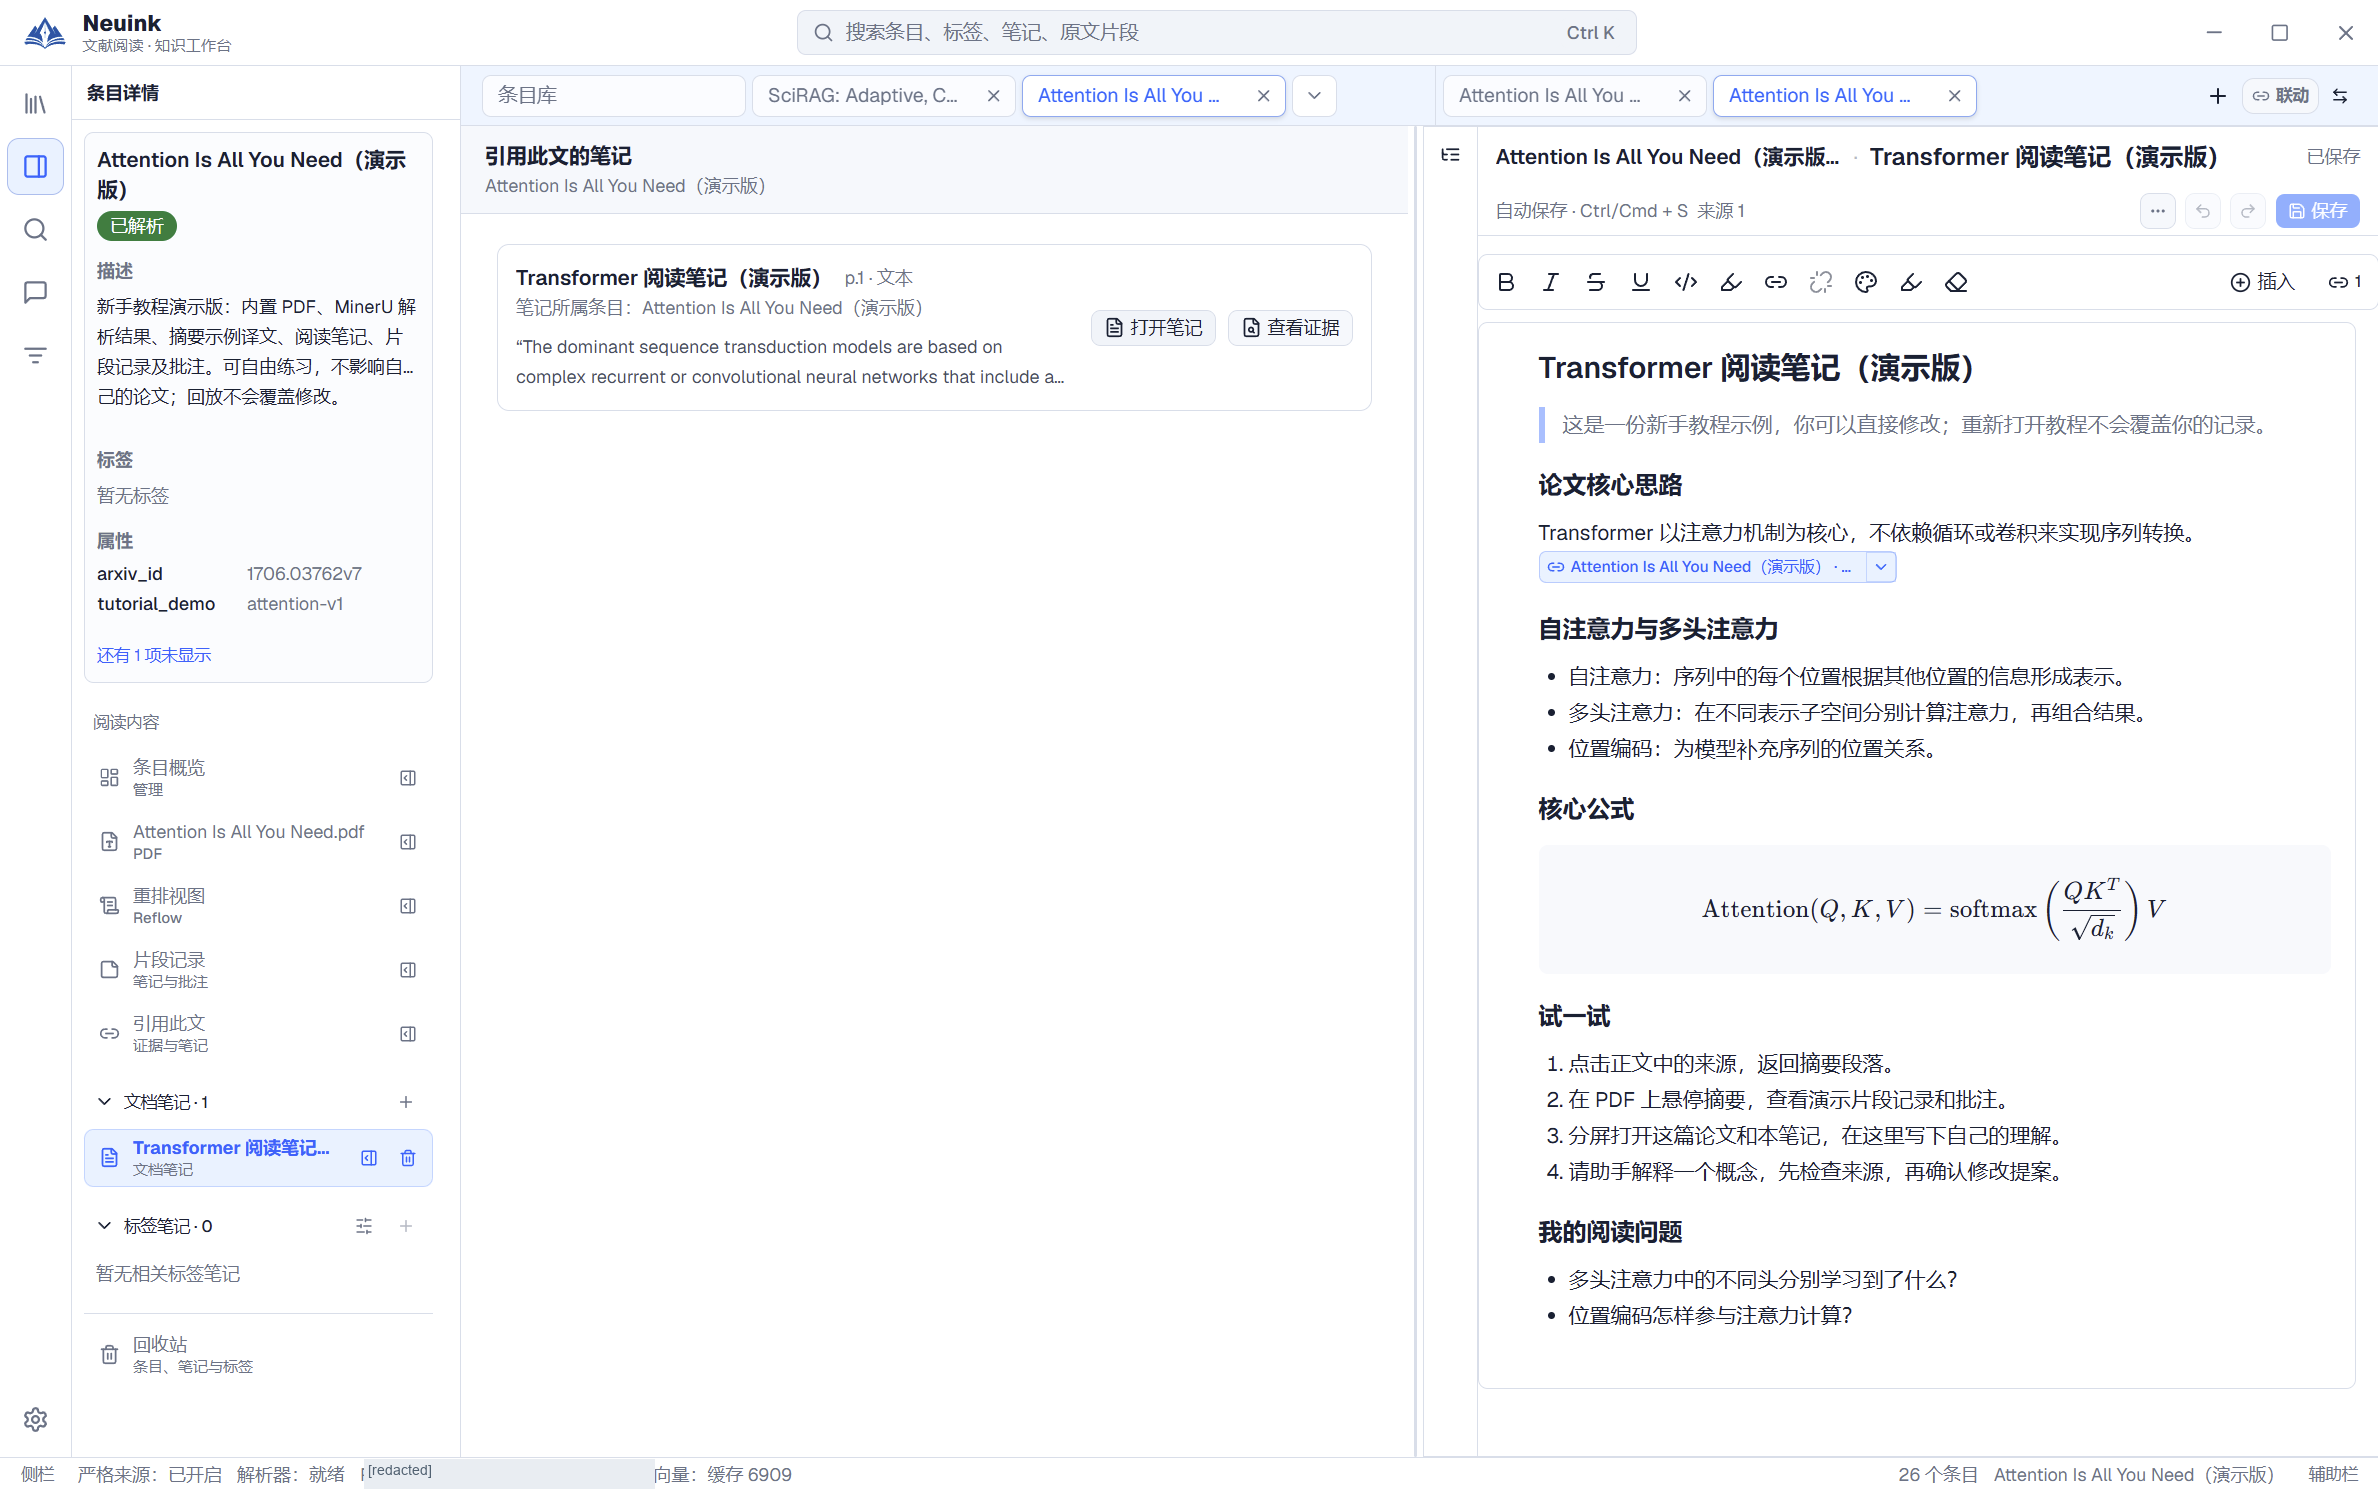This screenshot has width=2378, height=1489.
Task: Expand the citation source dropdown arrow
Action: tap(1881, 567)
